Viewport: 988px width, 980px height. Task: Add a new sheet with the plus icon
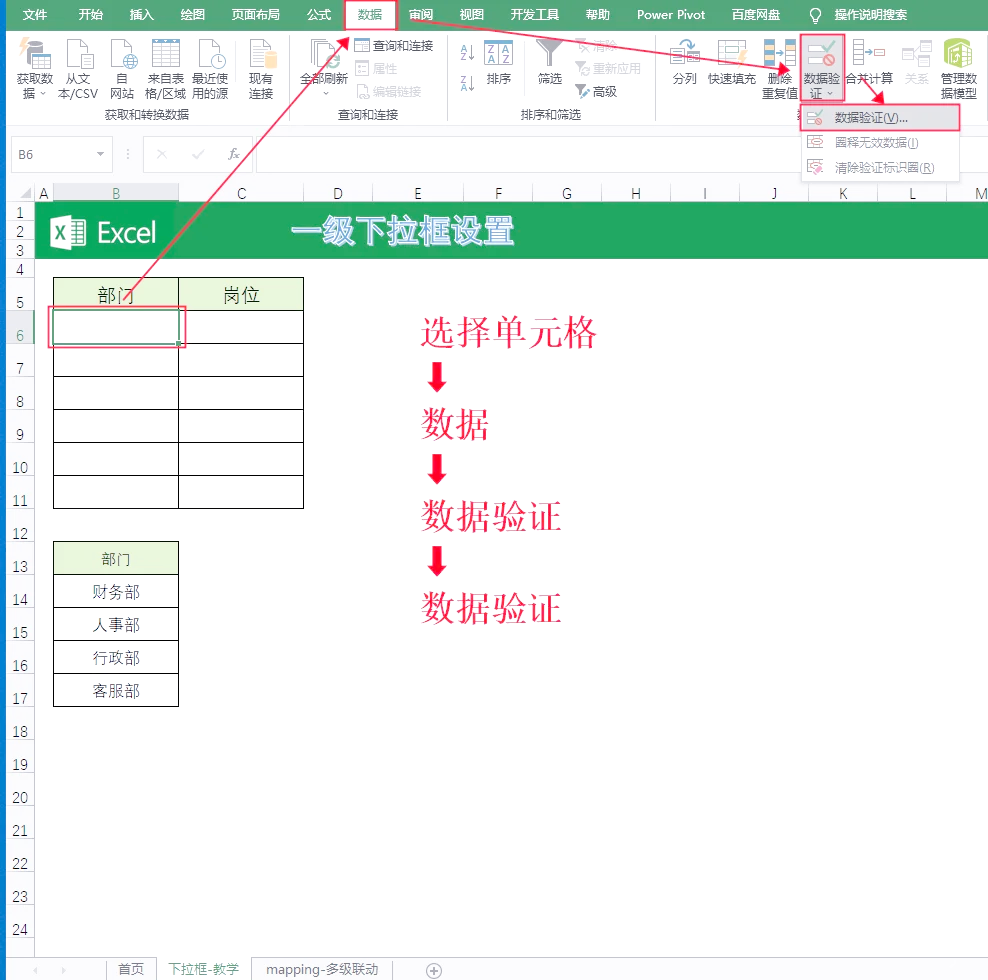point(434,971)
